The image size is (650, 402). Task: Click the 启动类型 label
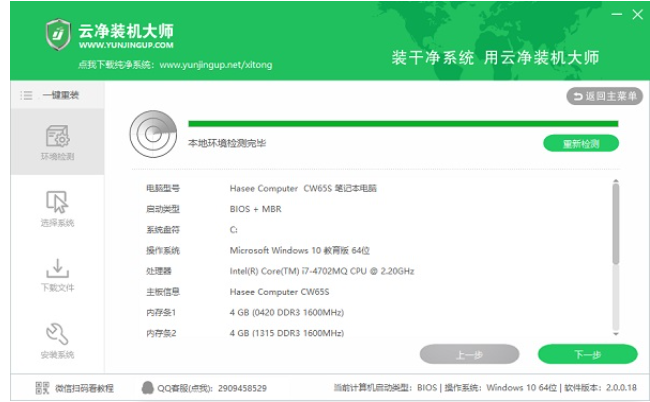(163, 209)
